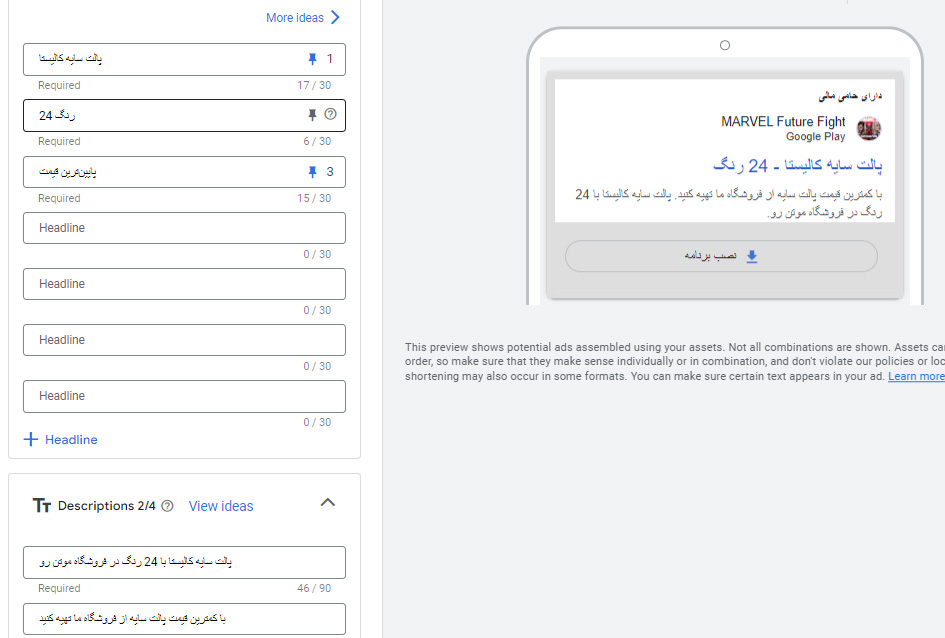This screenshot has width=945, height=638.
Task: Click the blue ad headline link in the preview
Action: pos(797,165)
